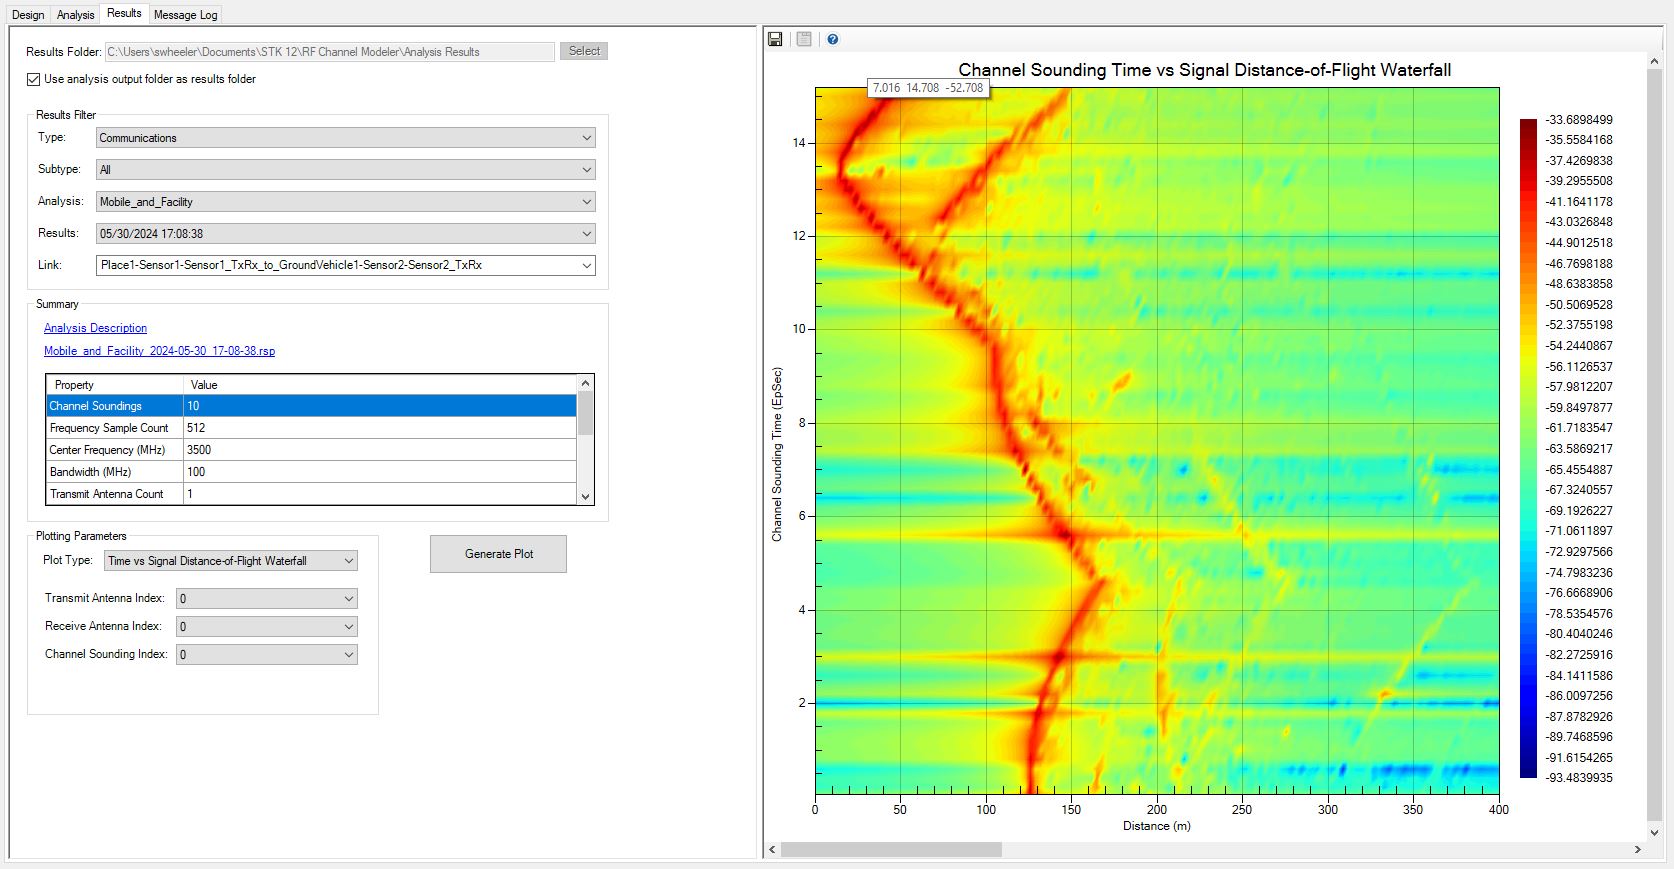
Task: Switch to the Design tab
Action: (x=28, y=14)
